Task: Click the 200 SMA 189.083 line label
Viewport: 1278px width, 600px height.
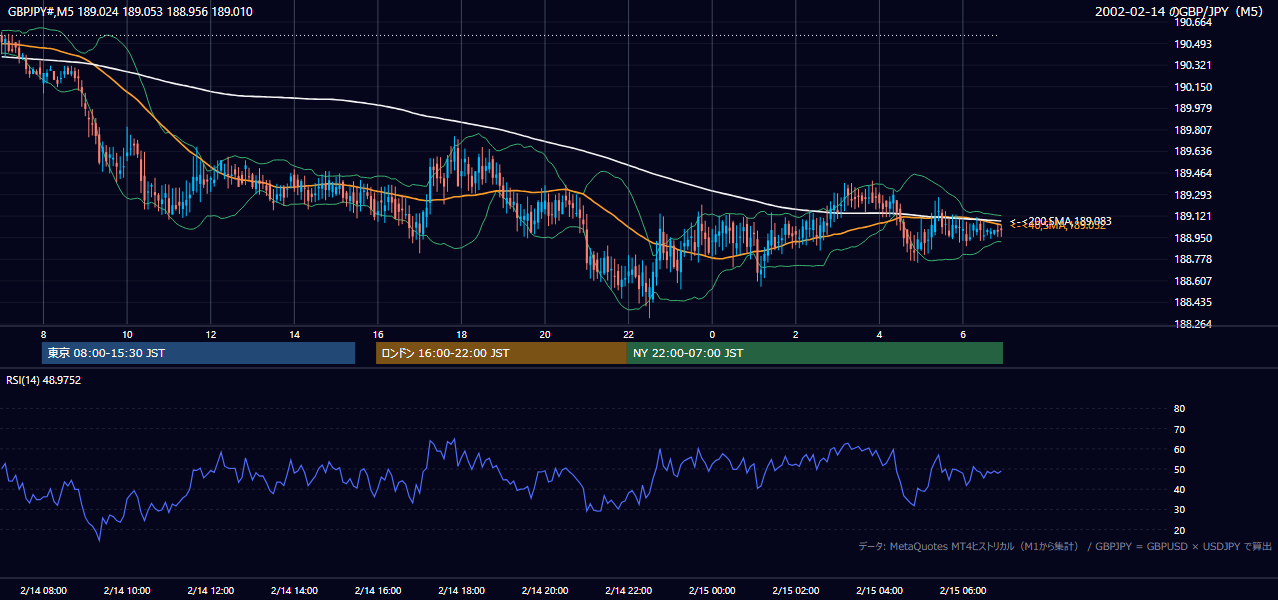Action: 1061,220
